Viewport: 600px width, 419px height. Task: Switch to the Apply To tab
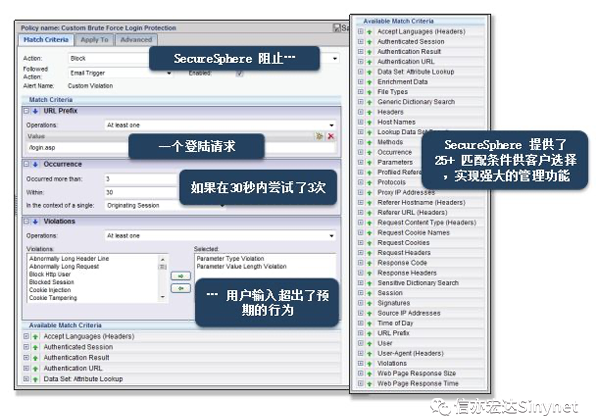tap(95, 40)
